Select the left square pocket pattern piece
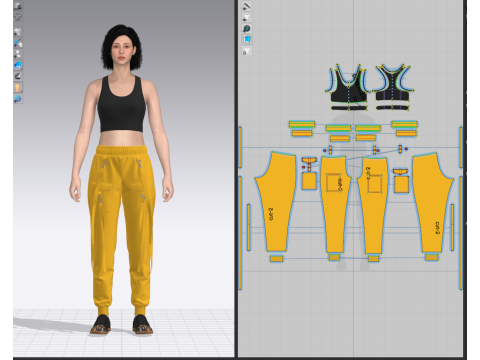Image resolution: width=480 pixels, height=360 pixels. (x=309, y=182)
